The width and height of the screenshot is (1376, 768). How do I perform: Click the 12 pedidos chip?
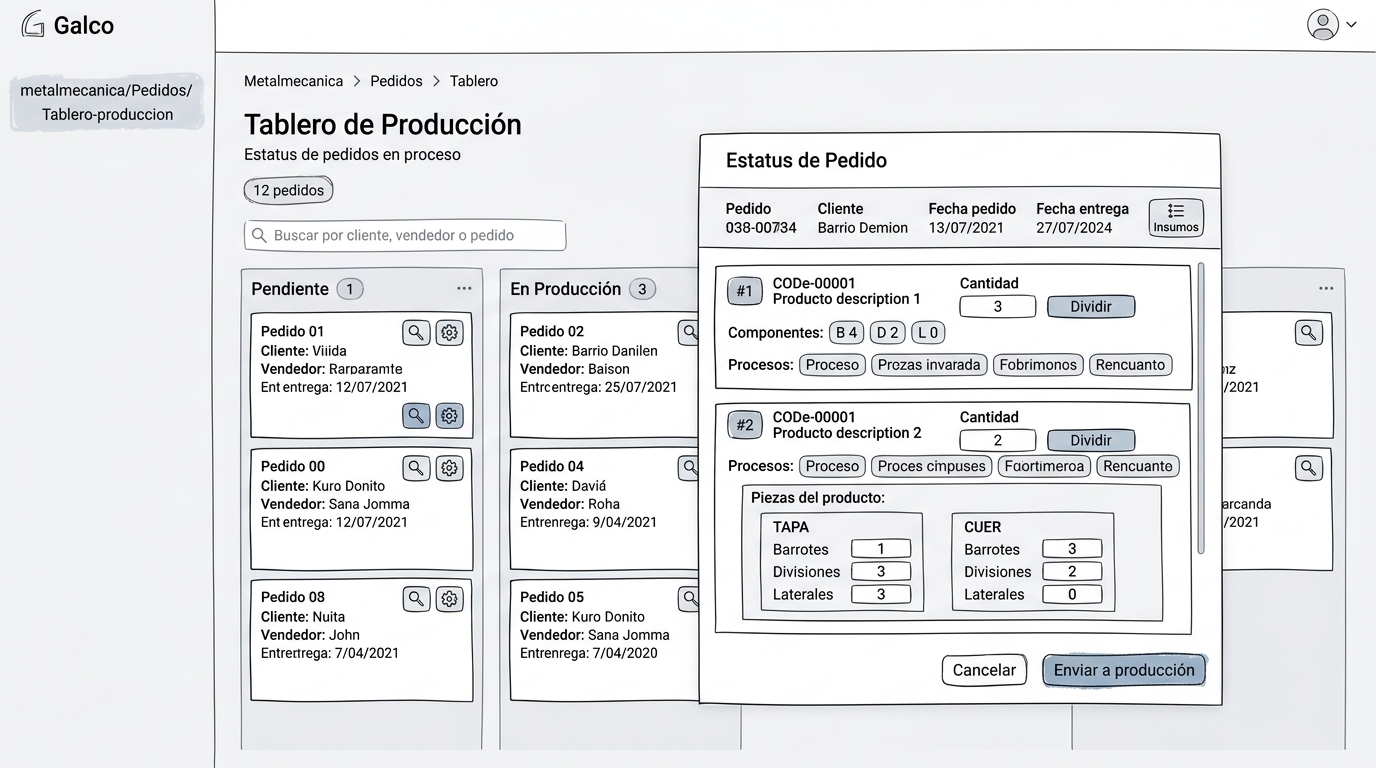[x=288, y=190]
